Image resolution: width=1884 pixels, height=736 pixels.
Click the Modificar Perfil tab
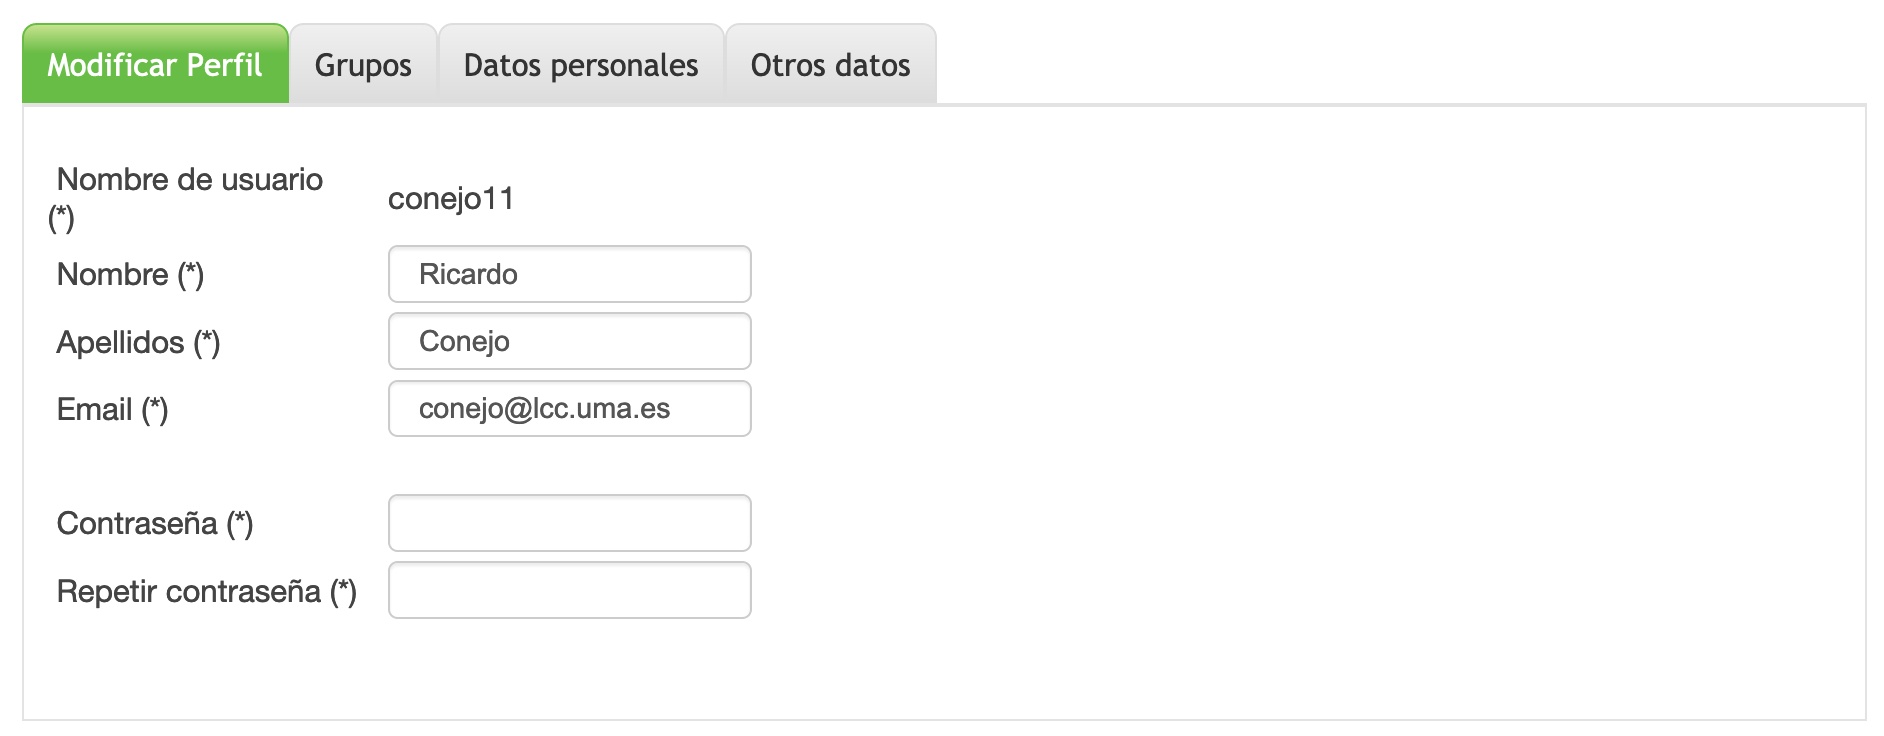[155, 65]
